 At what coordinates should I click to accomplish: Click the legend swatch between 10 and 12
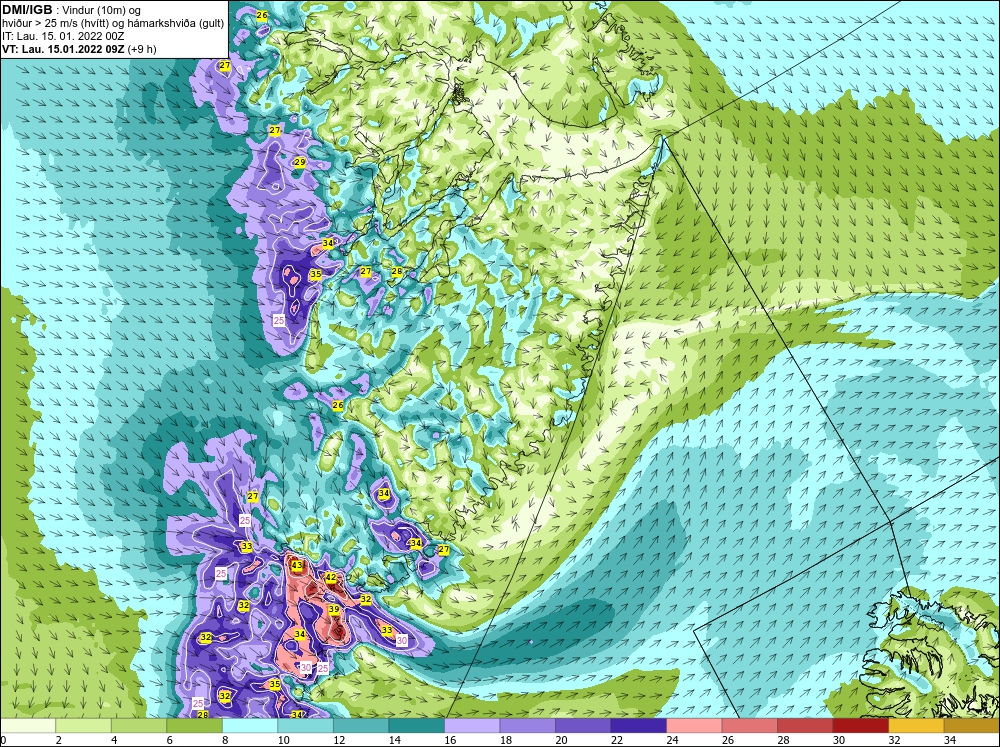[x=305, y=726]
